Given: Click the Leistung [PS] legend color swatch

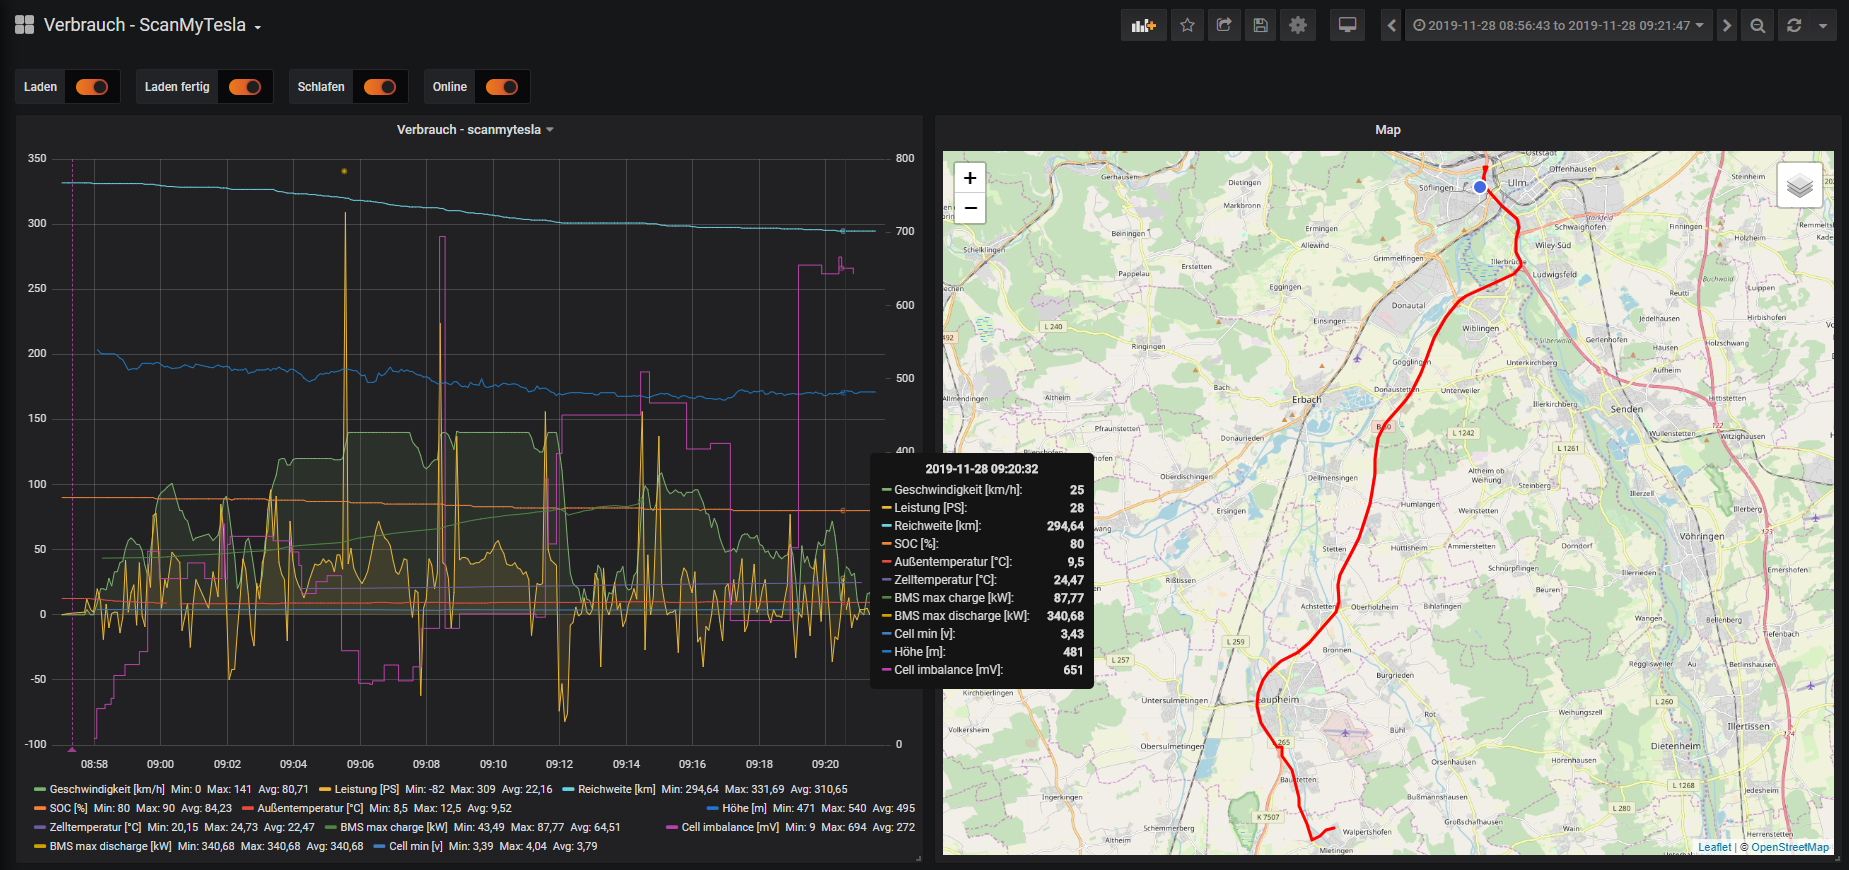Looking at the screenshot, I should tap(325, 789).
